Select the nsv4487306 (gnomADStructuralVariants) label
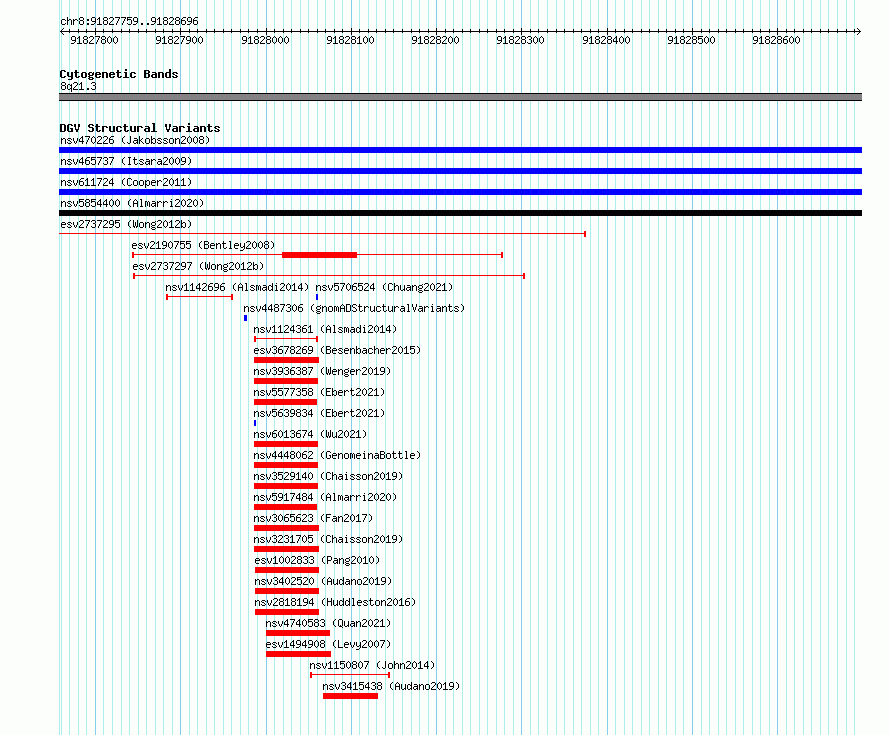 tap(354, 308)
